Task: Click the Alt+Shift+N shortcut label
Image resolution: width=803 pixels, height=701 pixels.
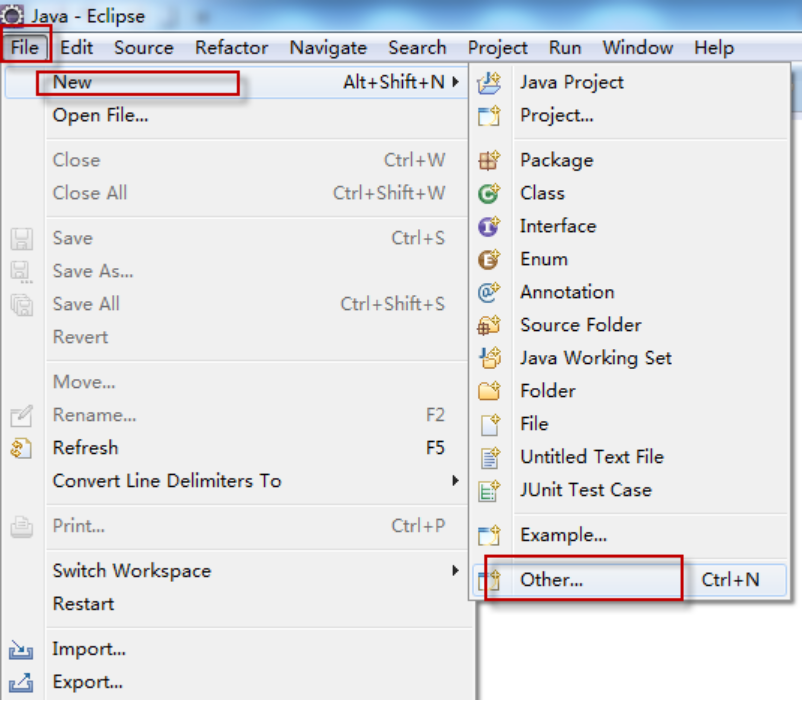Action: tap(394, 82)
